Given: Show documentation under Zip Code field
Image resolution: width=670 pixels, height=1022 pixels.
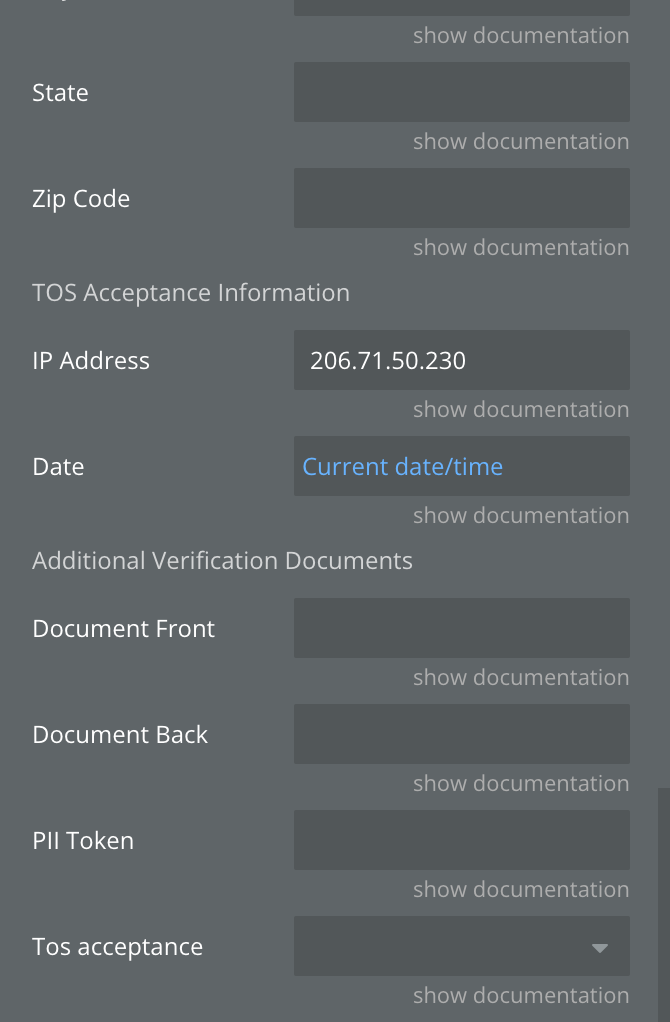Looking at the screenshot, I should [x=521, y=248].
